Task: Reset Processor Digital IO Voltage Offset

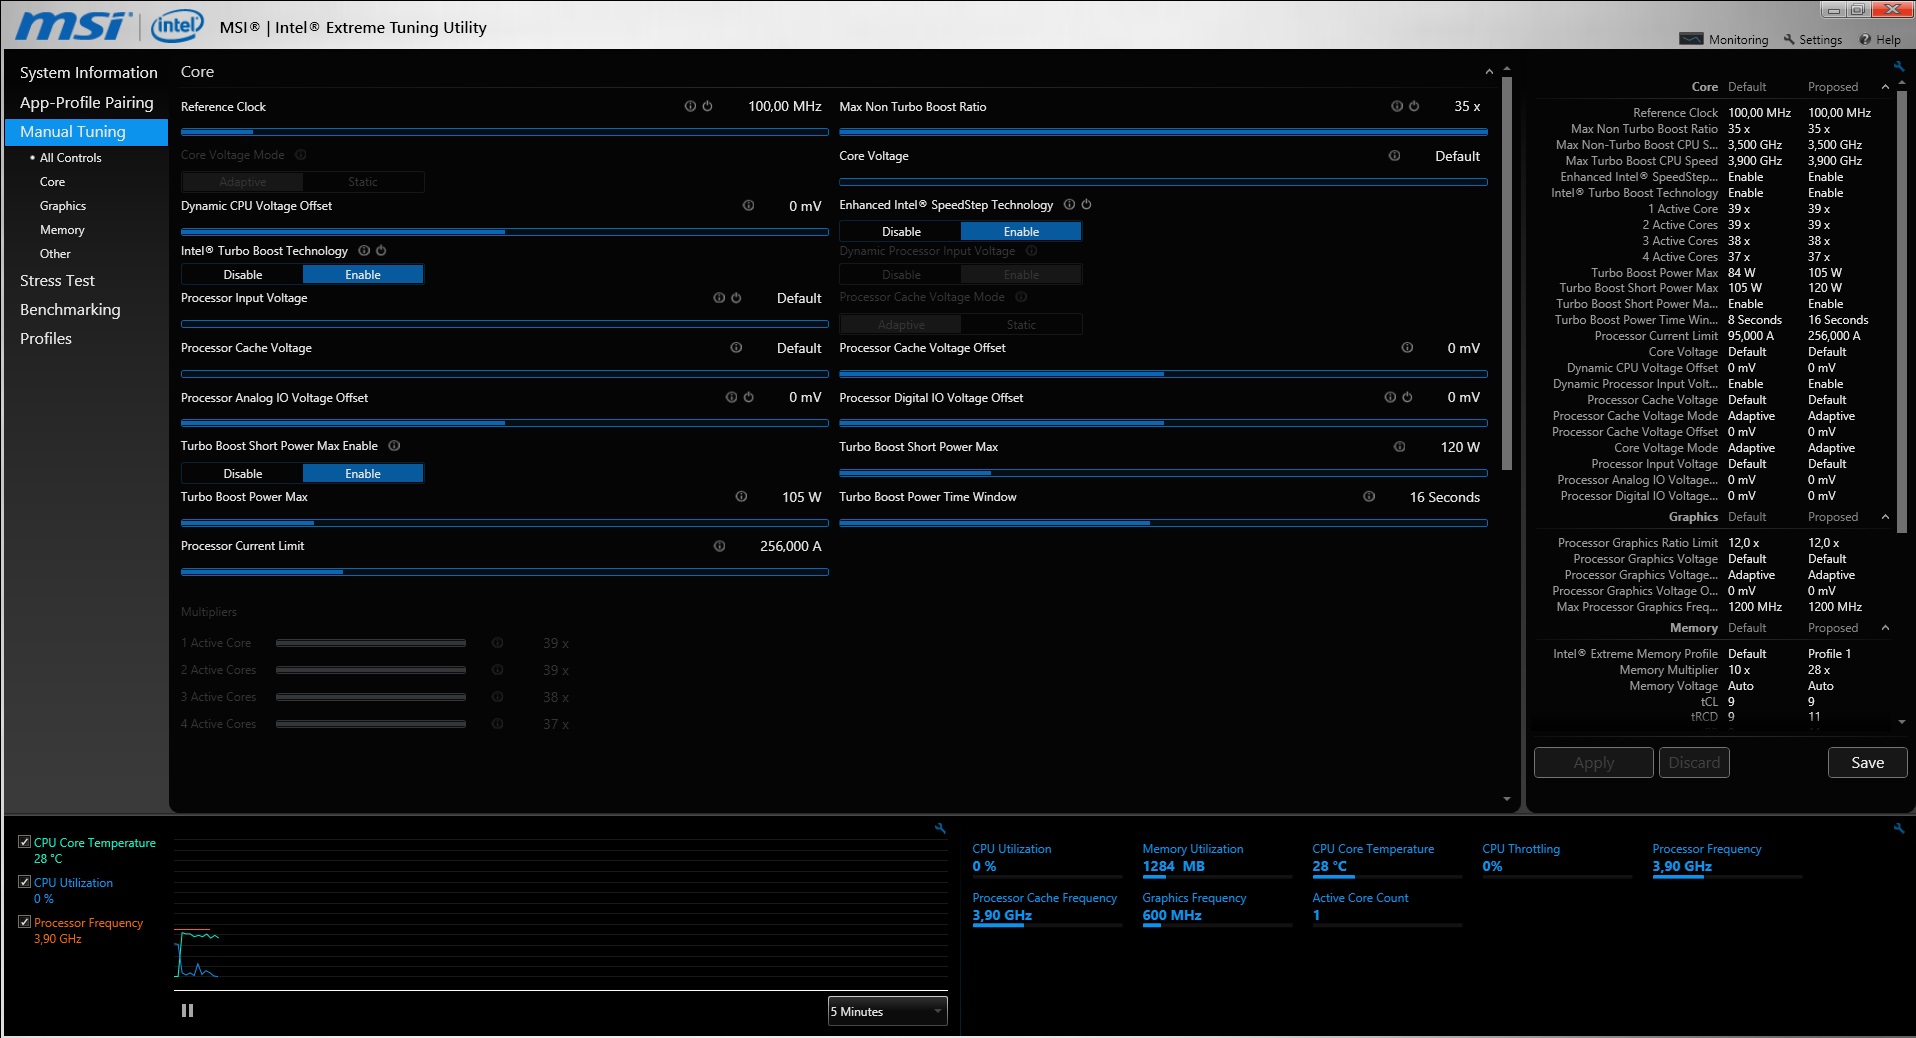Action: pos(1407,397)
